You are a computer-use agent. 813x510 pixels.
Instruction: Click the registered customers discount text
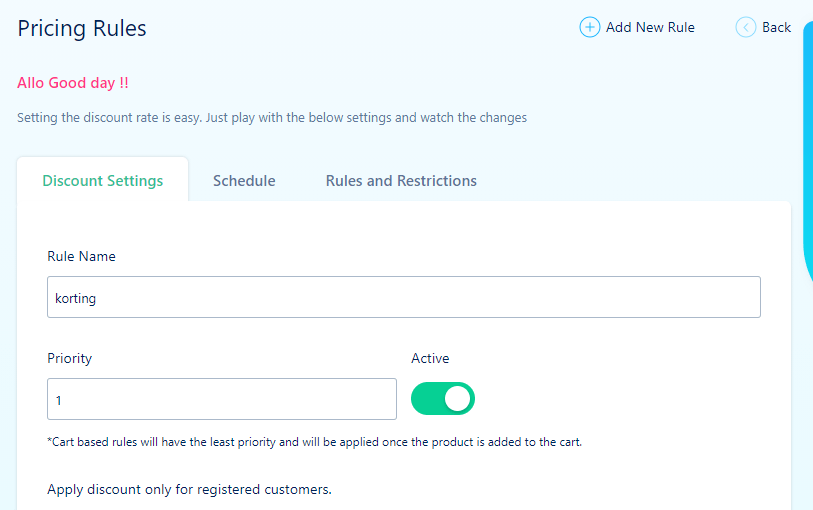[x=189, y=489]
